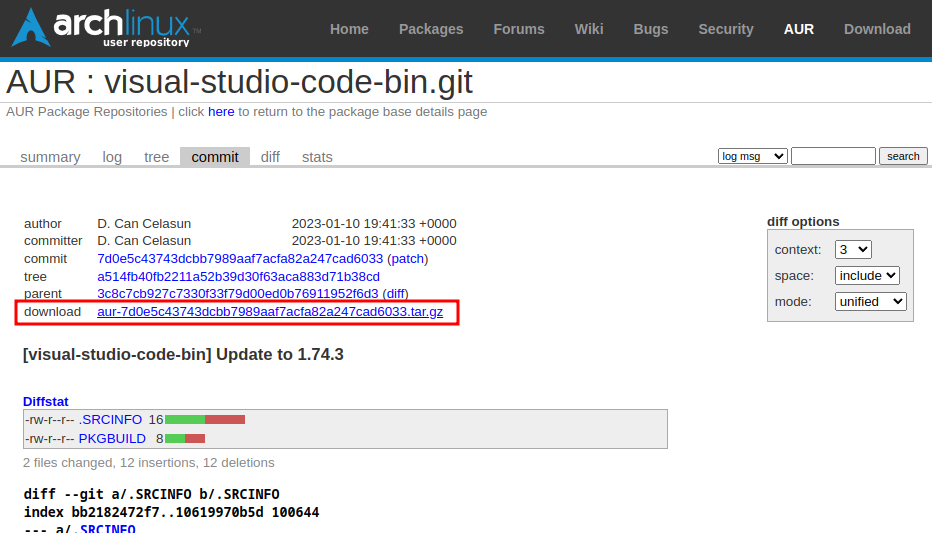The width and height of the screenshot is (932, 533).
Task: Click the .SRCINFO change count 16
Action: coord(156,420)
